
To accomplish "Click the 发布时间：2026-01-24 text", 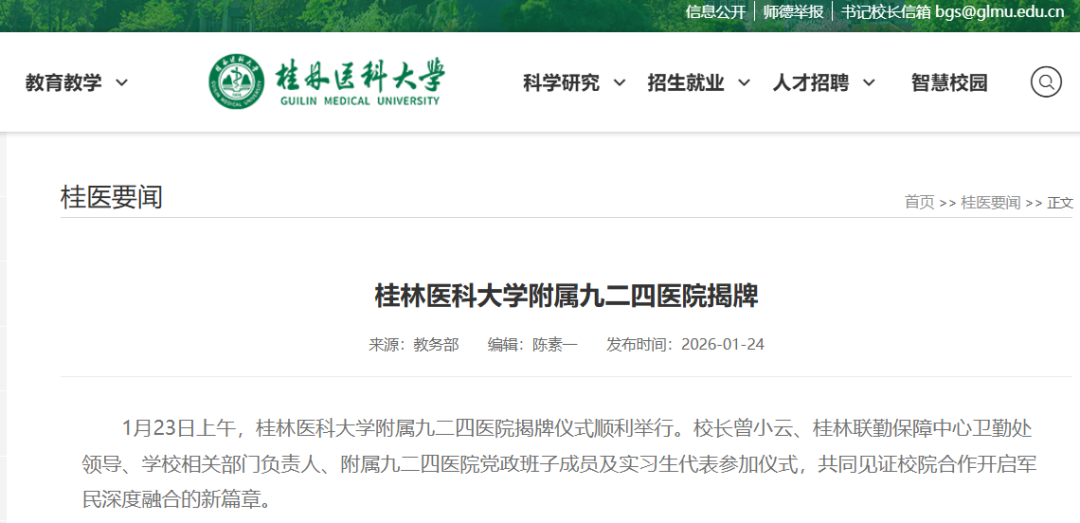I will point(685,344).
